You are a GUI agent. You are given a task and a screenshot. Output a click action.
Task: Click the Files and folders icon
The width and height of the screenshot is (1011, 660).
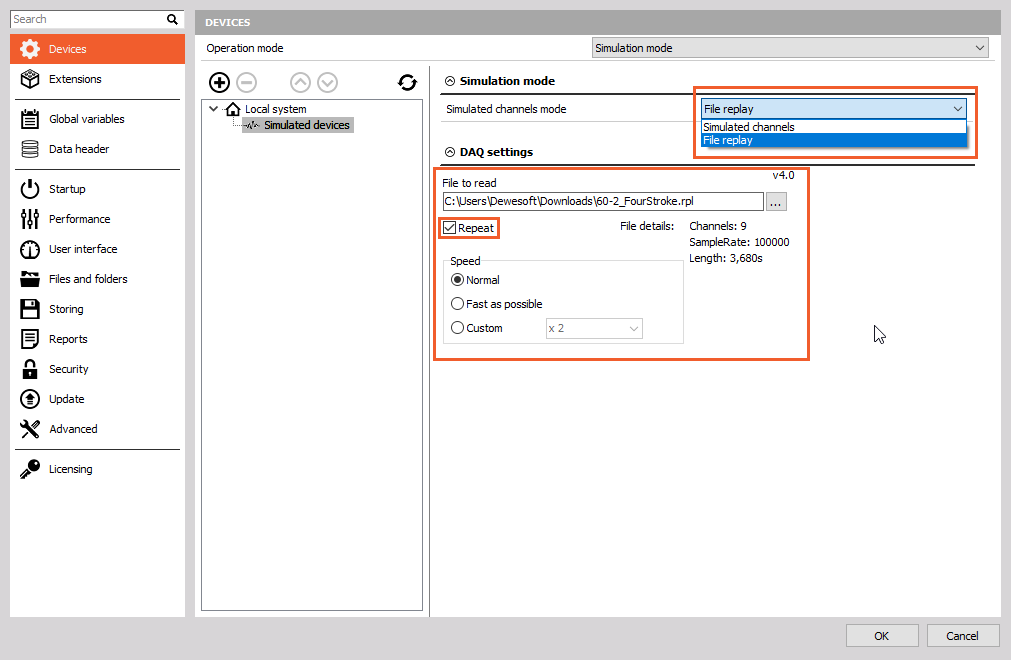(x=30, y=279)
